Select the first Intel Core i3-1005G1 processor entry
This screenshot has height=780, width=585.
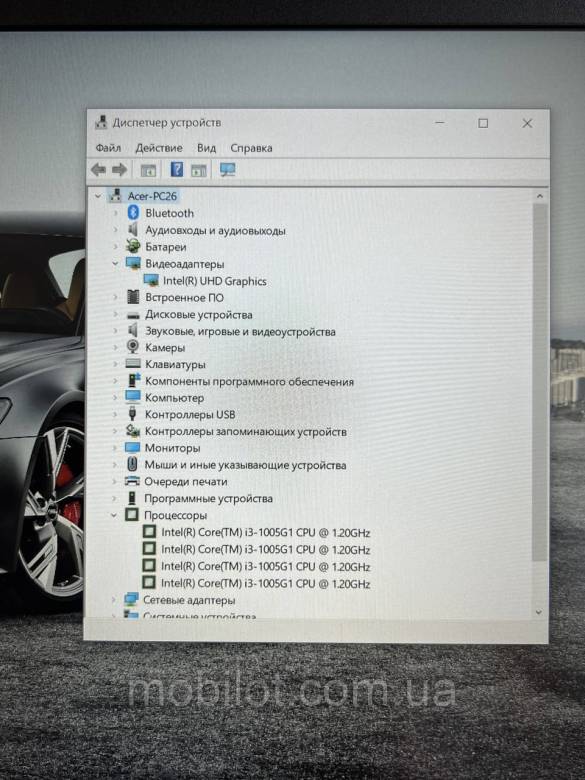coord(266,533)
